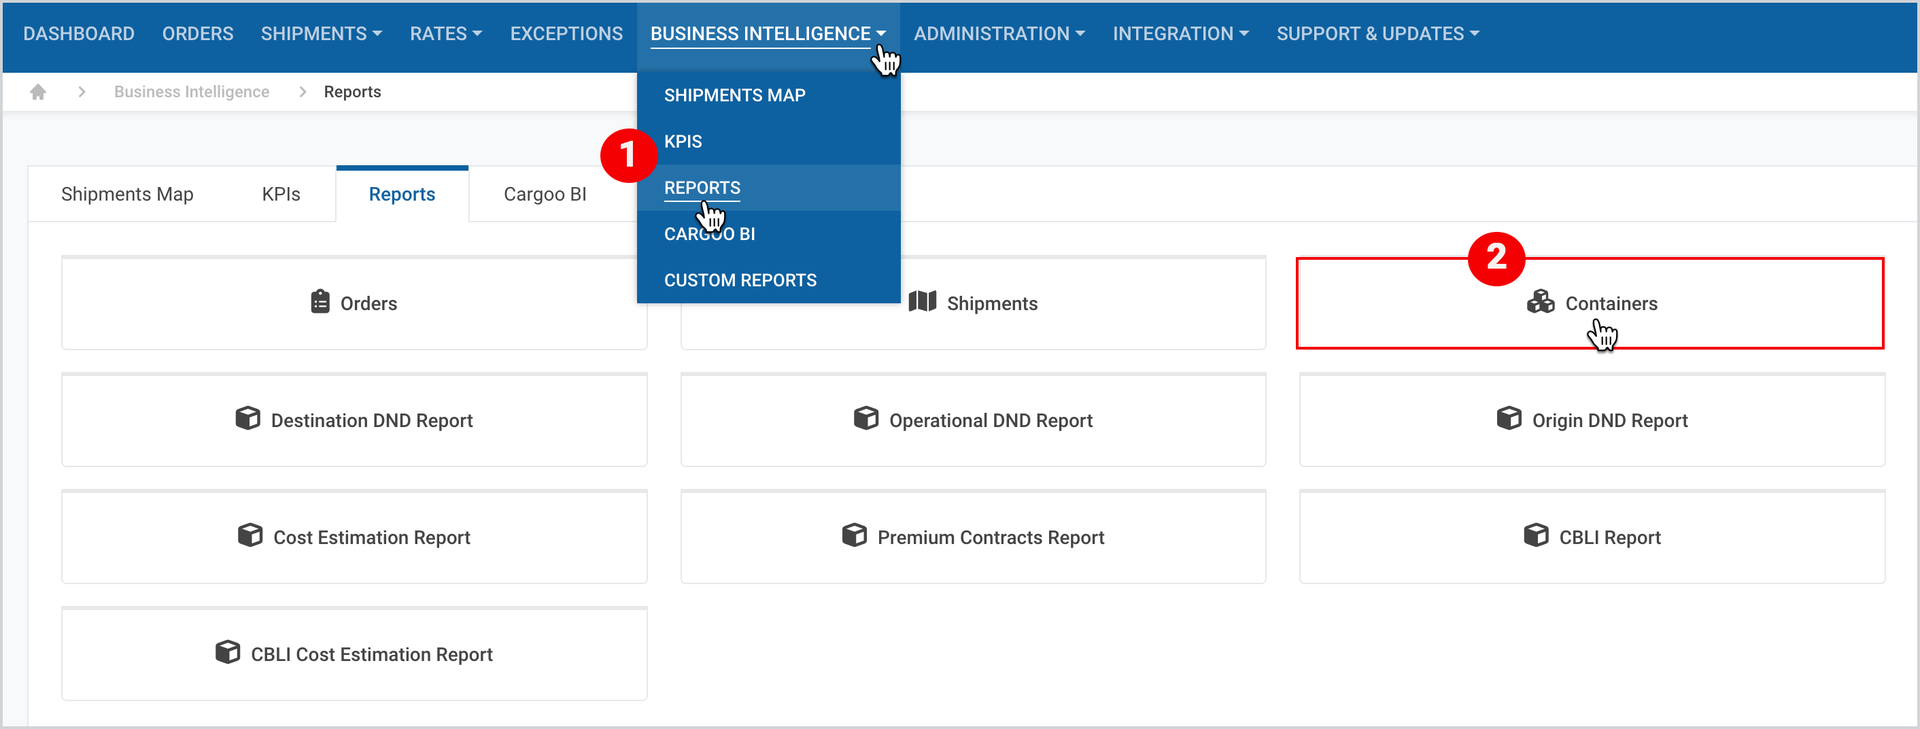Open the Destination DND Report card

pyautogui.click(x=354, y=420)
